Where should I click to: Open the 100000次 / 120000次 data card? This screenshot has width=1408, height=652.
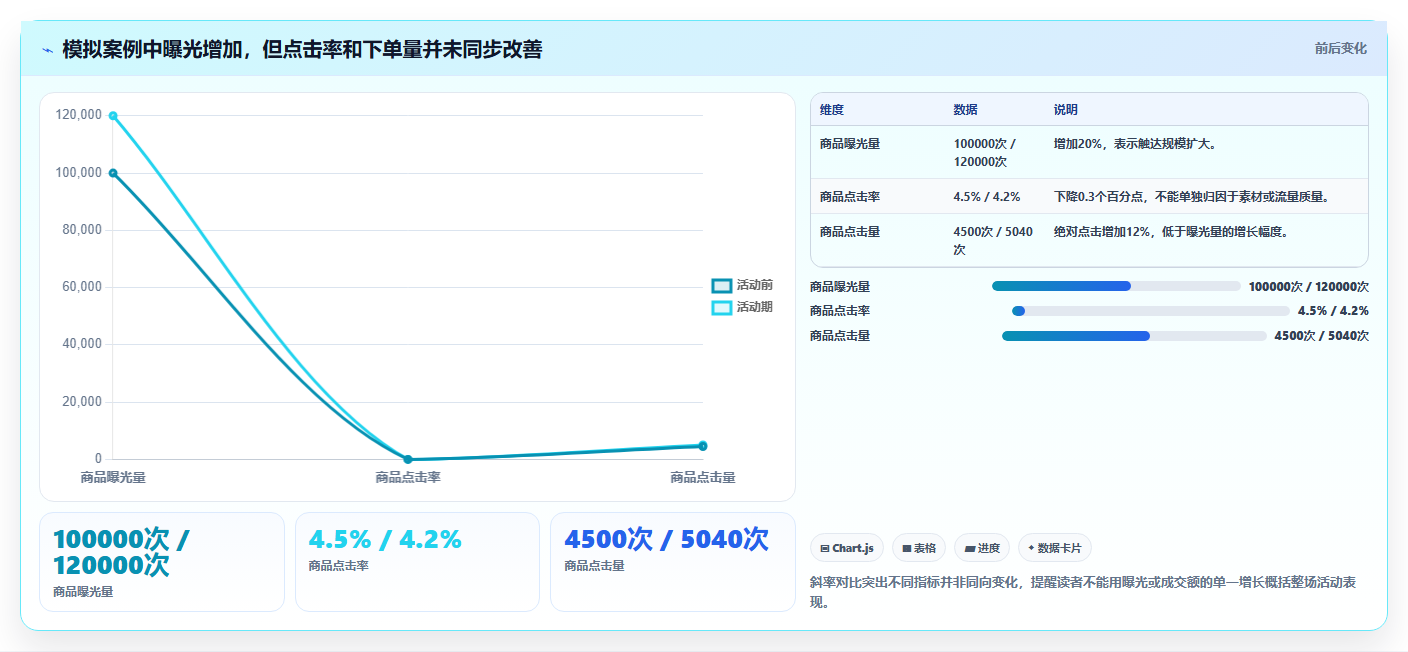tap(162, 561)
